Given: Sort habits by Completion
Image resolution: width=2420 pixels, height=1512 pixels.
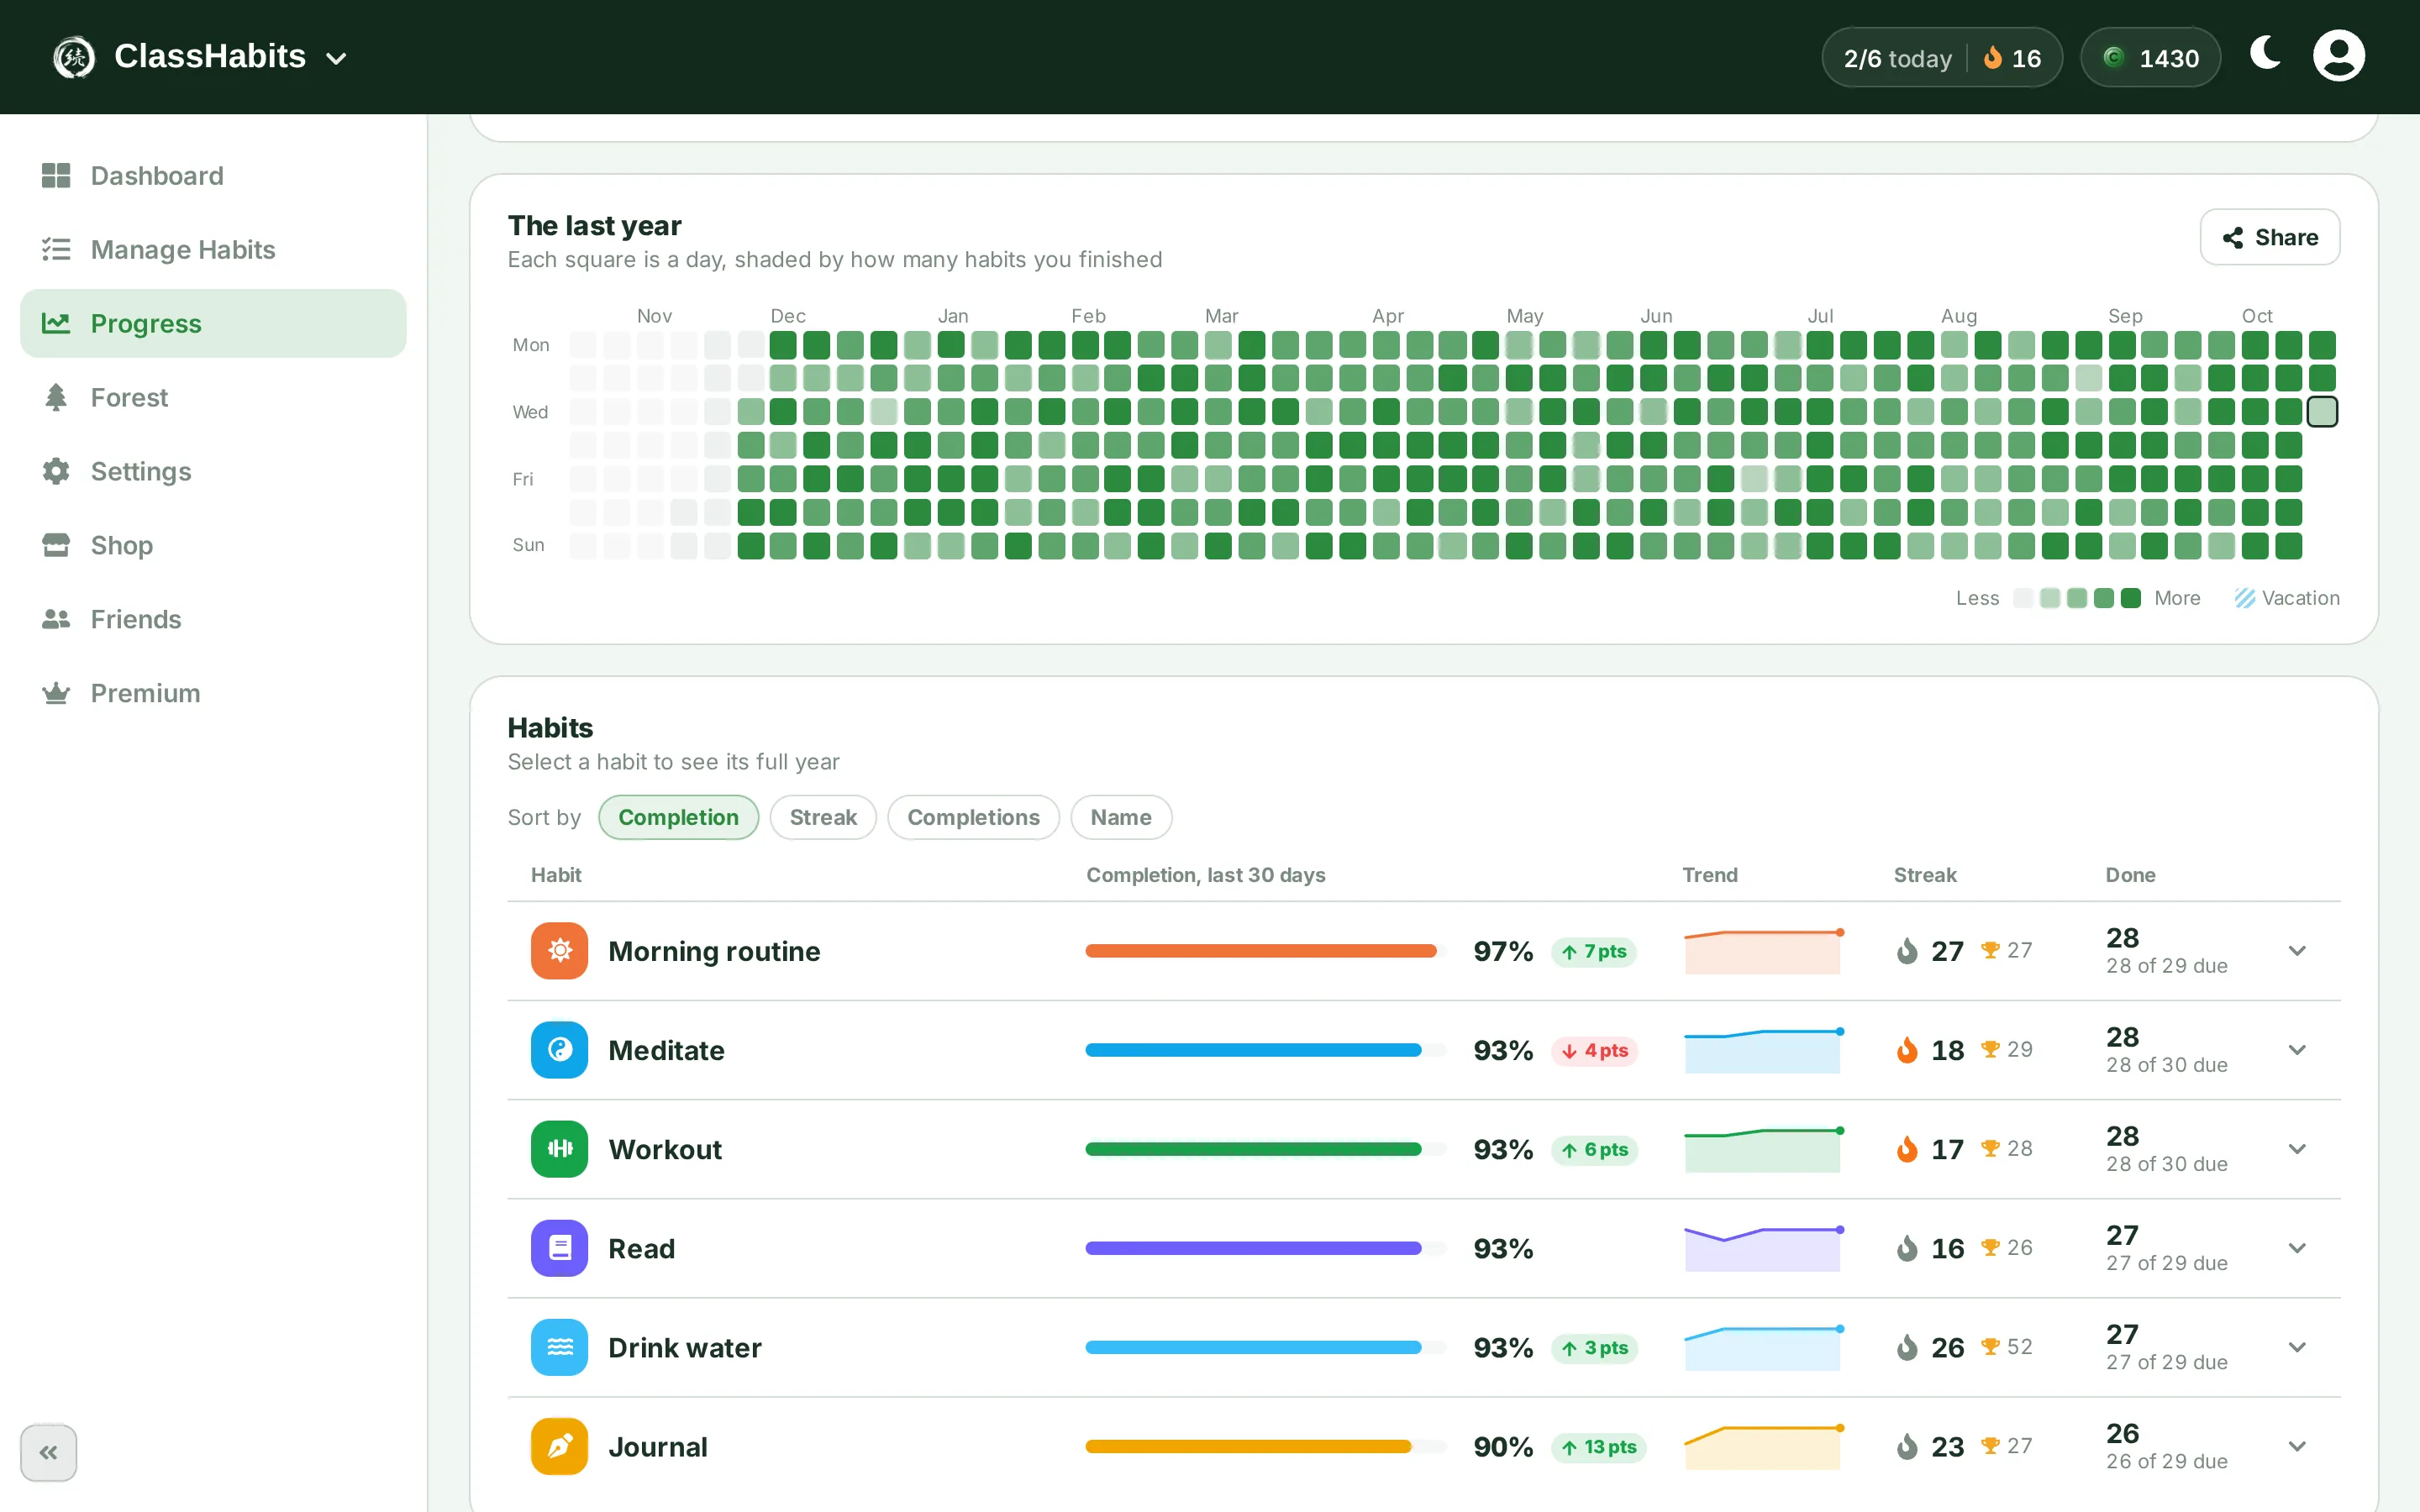Looking at the screenshot, I should (678, 817).
